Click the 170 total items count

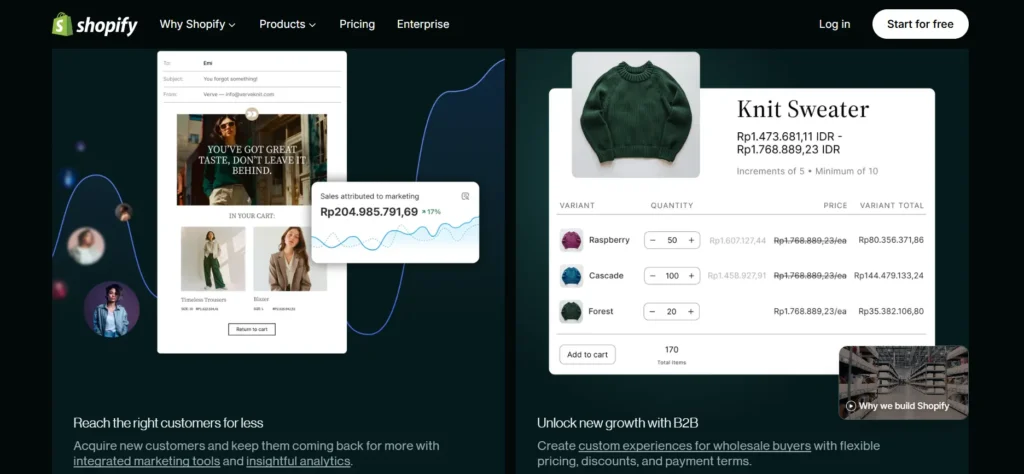pyautogui.click(x=671, y=349)
